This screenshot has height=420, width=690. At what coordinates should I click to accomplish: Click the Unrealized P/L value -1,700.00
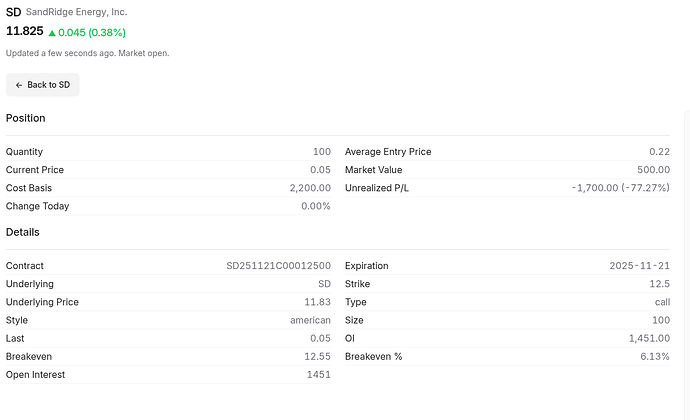click(x=621, y=188)
